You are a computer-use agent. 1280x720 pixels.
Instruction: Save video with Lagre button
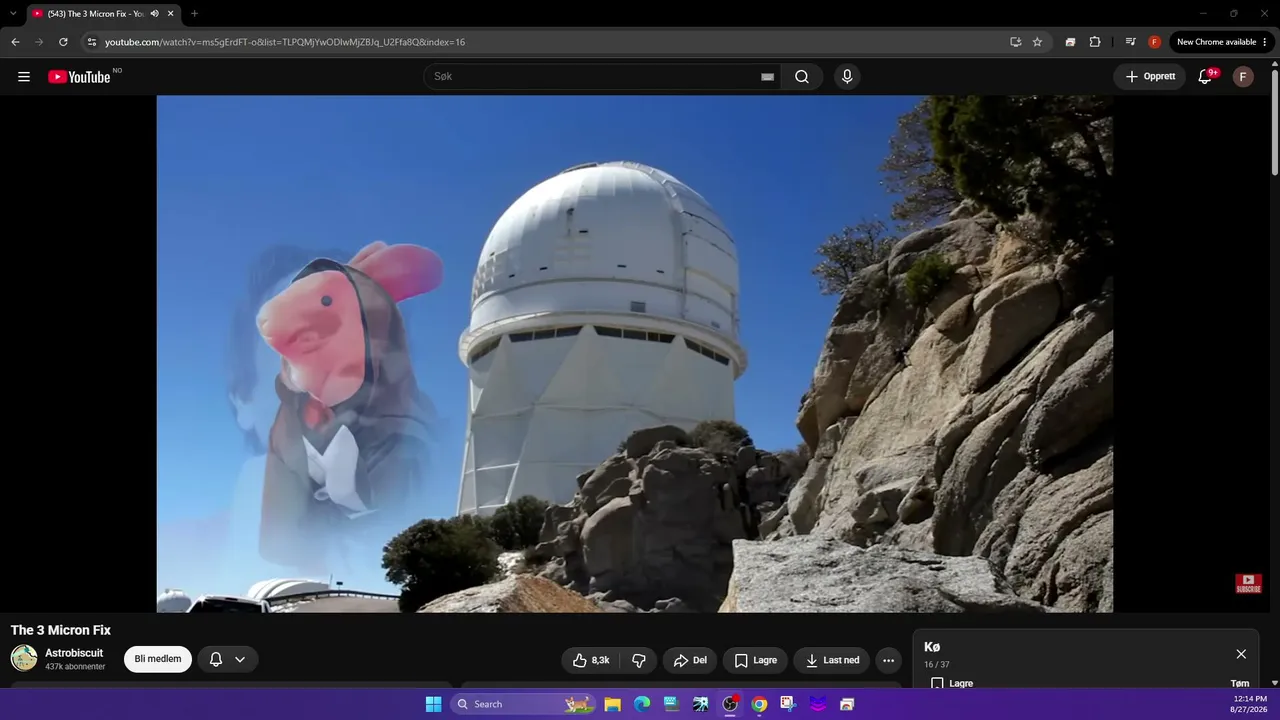click(x=755, y=660)
